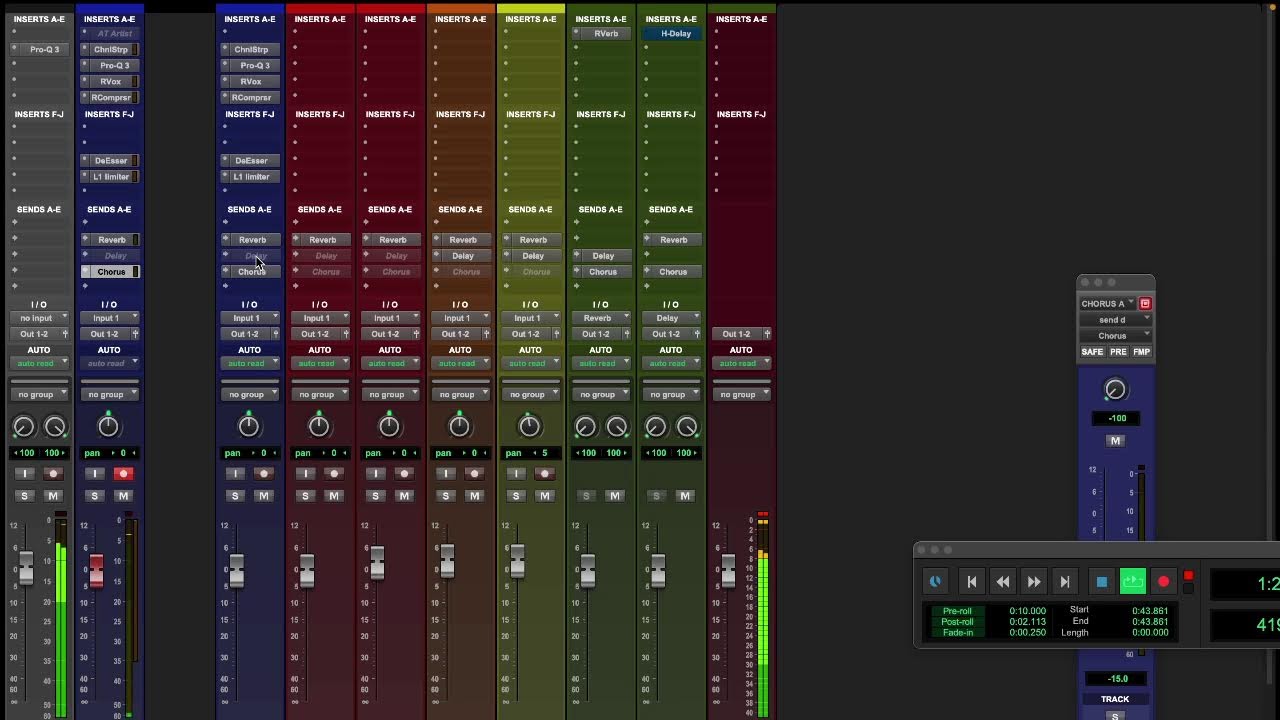The height and width of the screenshot is (720, 1280).
Task: Click the Return to Zero transport button
Action: [971, 582]
